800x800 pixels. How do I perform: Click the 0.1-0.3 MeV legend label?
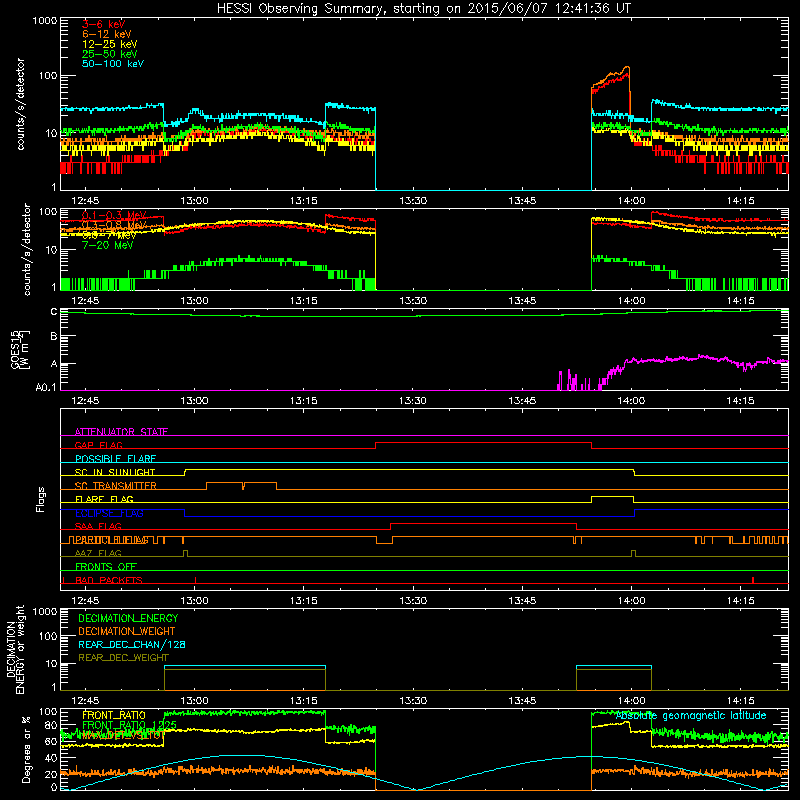114,215
